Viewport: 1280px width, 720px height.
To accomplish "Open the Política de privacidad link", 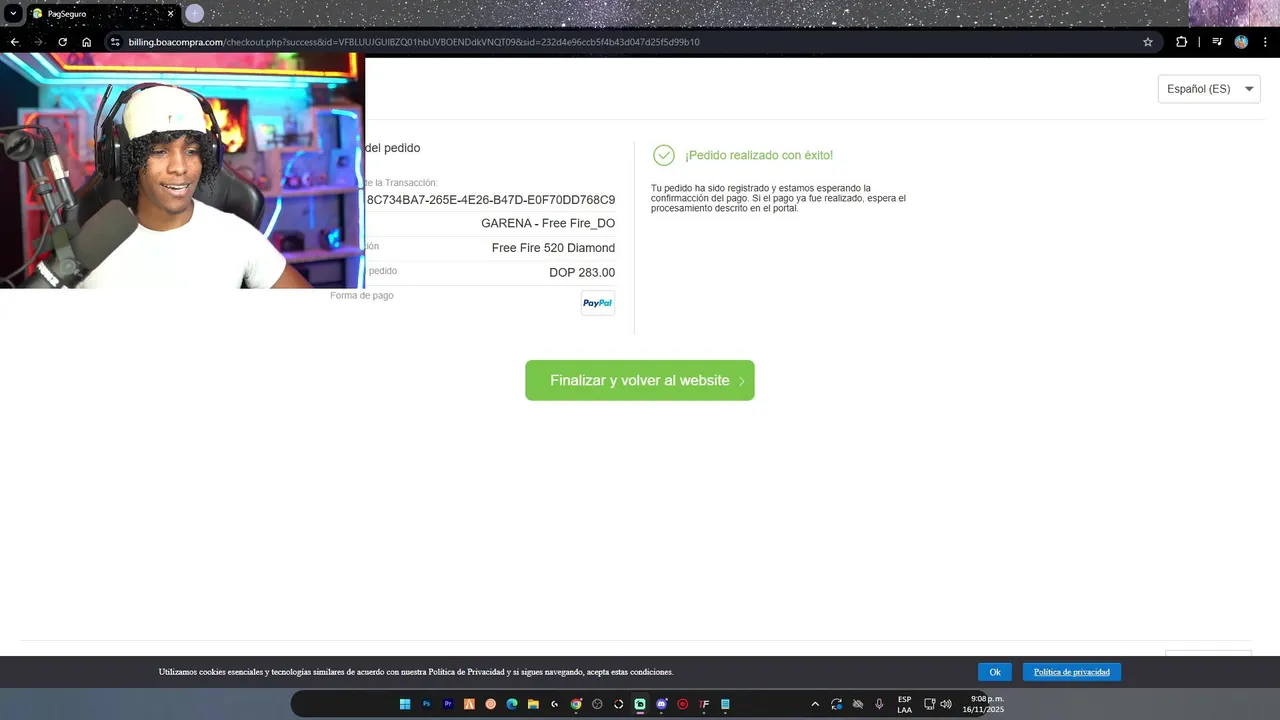I will (x=1072, y=672).
